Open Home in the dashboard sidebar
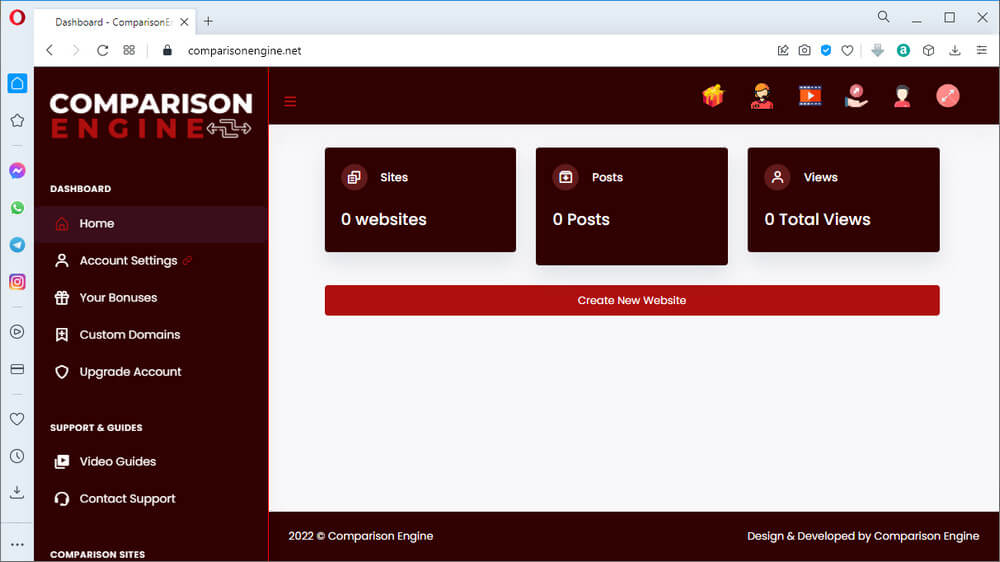Viewport: 1000px width, 562px height. click(151, 224)
